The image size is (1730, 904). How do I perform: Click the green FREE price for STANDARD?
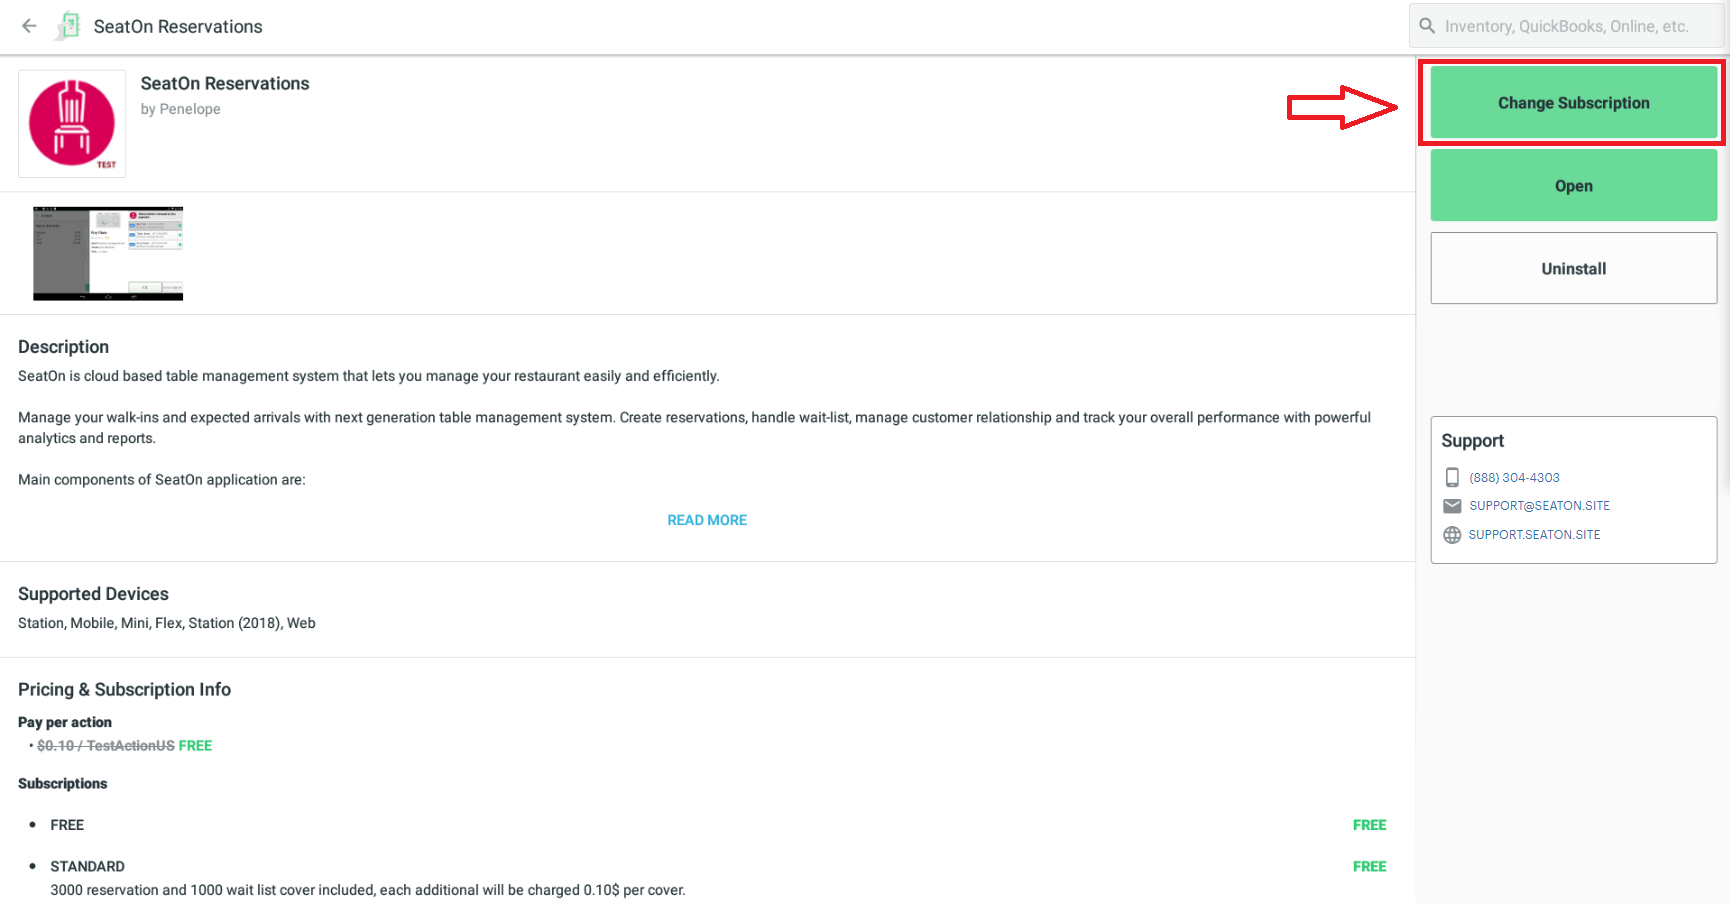[1369, 866]
